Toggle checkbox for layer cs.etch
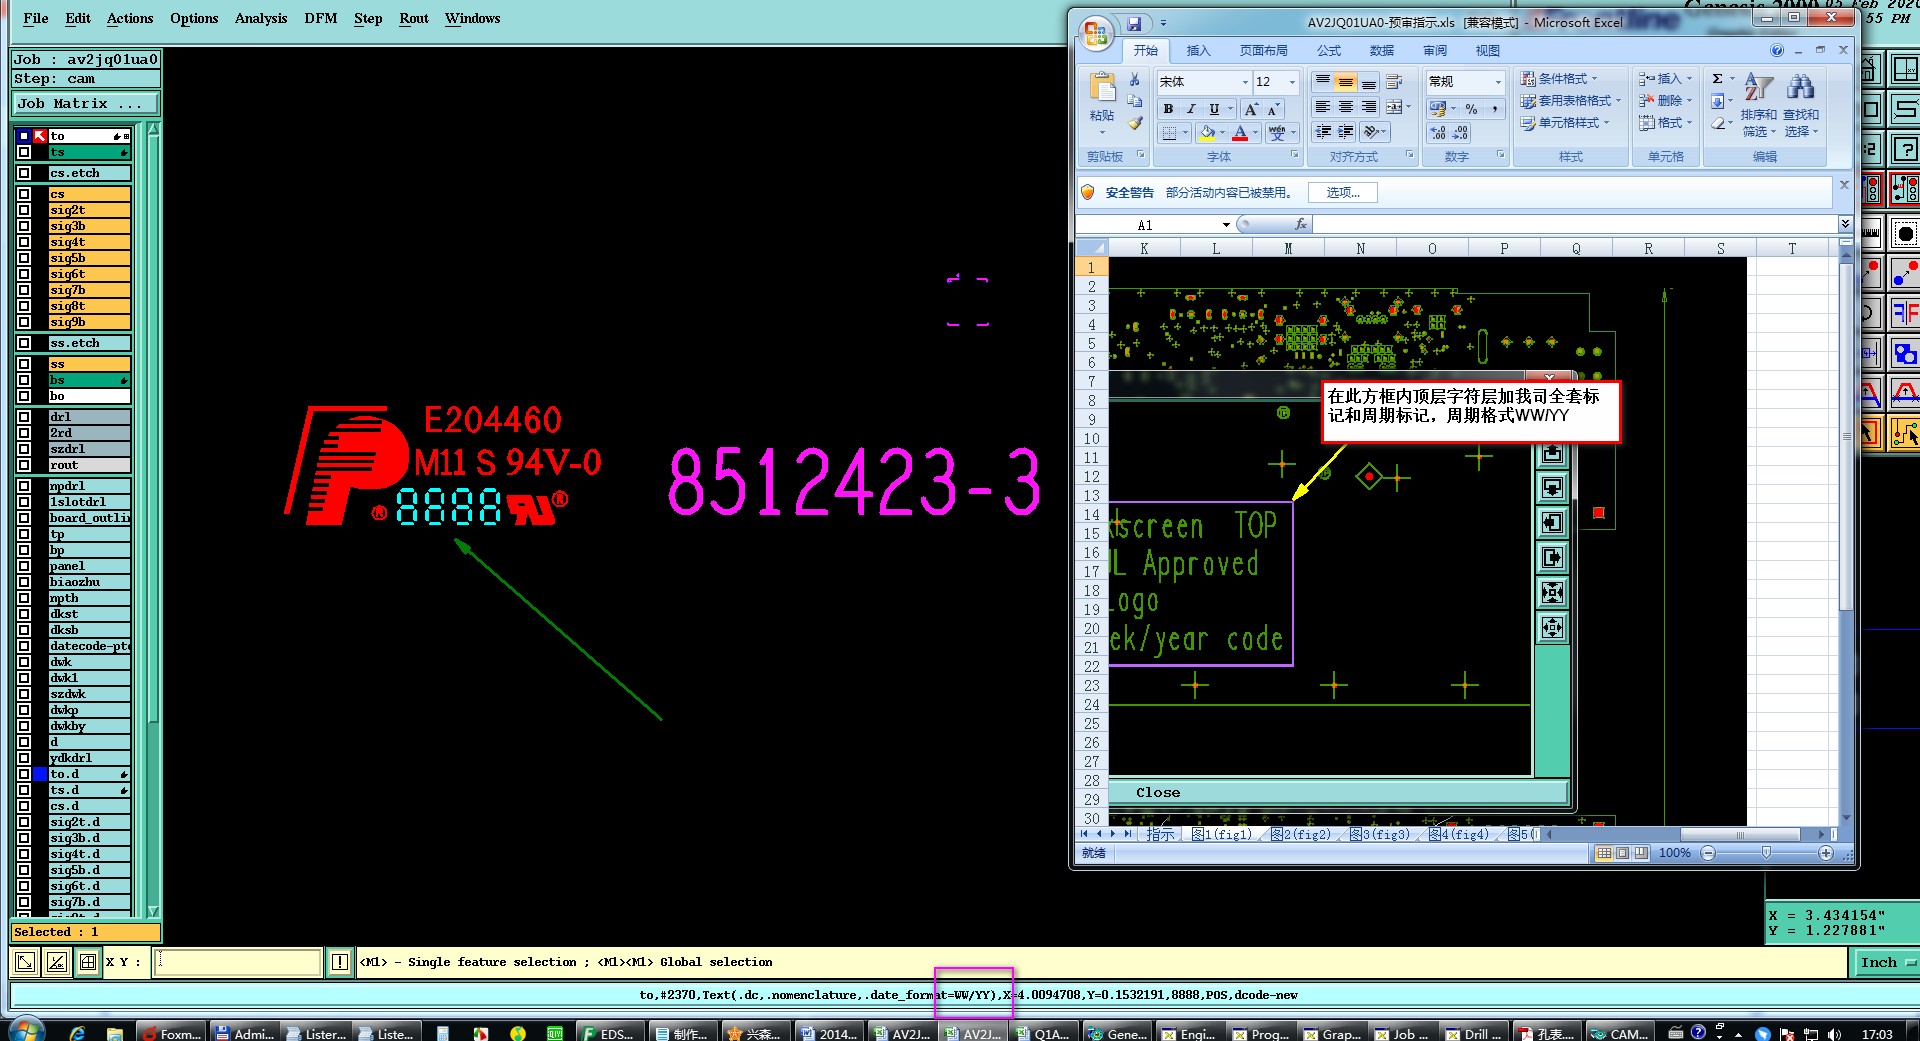This screenshot has width=1920, height=1041. point(24,173)
